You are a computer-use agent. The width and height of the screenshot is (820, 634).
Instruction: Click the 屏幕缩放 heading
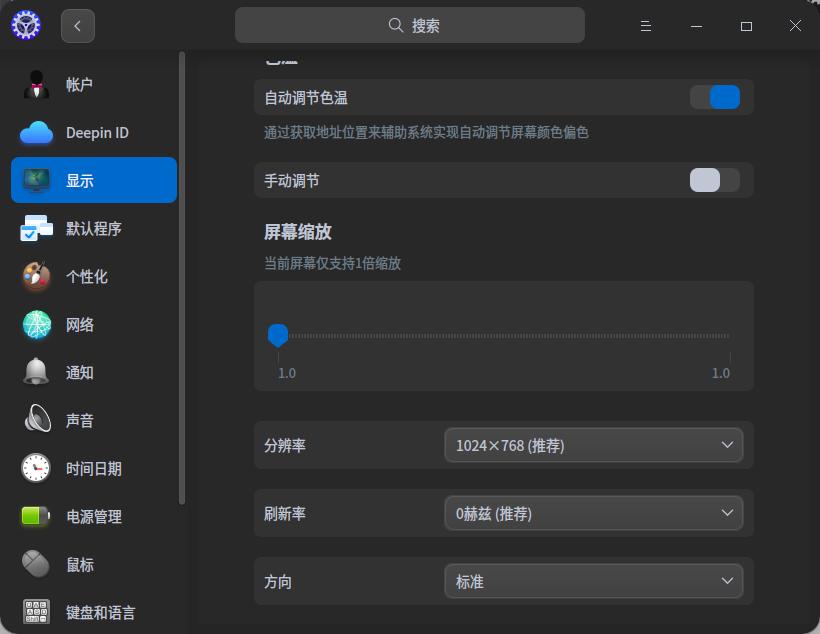pyautogui.click(x=298, y=232)
